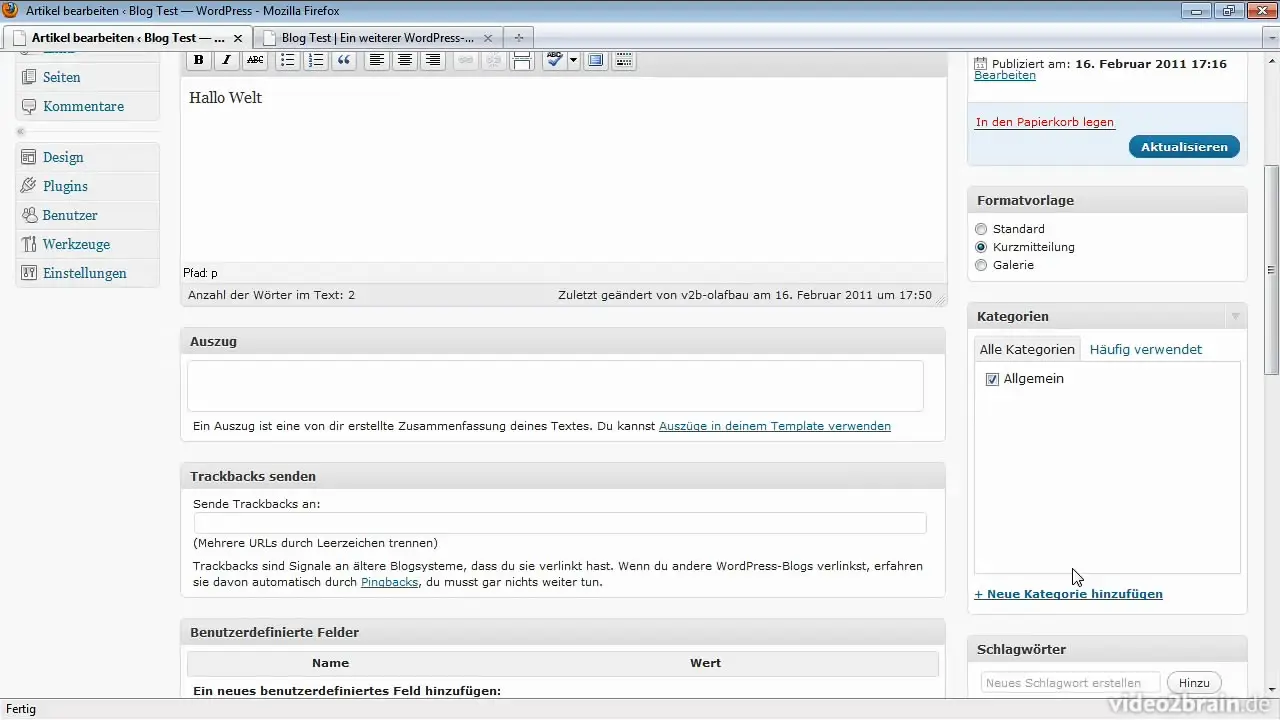Click the Hallo Welt text in the editor
The height and width of the screenshot is (720, 1280).
pyautogui.click(x=225, y=98)
